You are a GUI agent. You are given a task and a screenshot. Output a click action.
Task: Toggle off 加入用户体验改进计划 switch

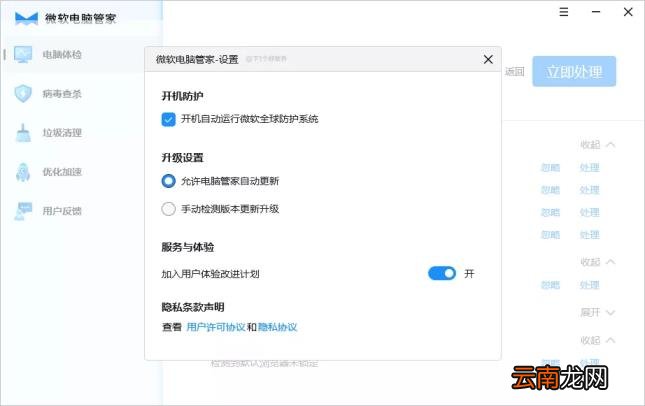pyautogui.click(x=442, y=273)
